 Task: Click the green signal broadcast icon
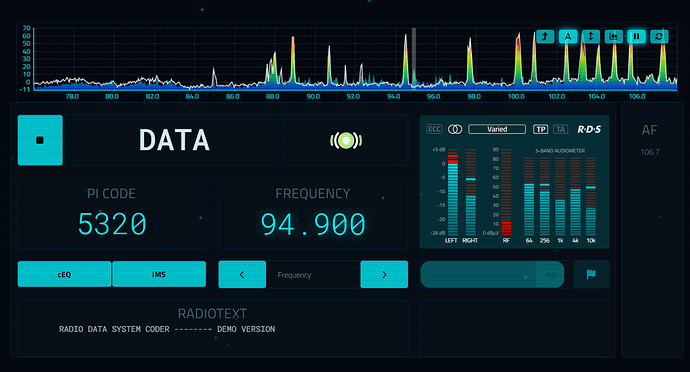[x=346, y=140]
